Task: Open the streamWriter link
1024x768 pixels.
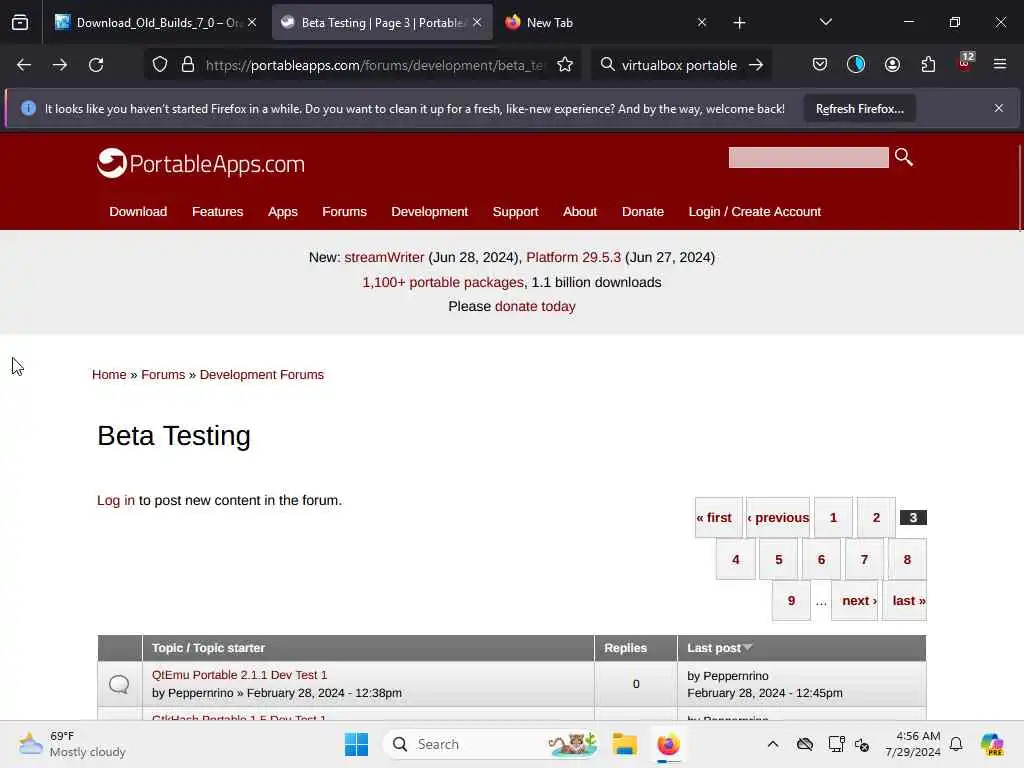Action: (384, 257)
